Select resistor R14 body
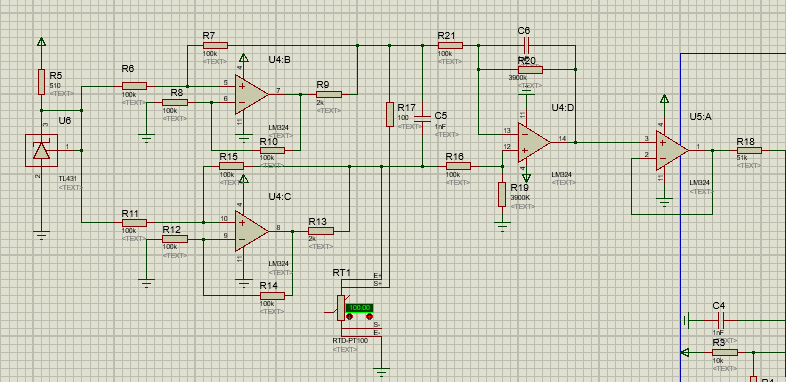 (x=272, y=296)
